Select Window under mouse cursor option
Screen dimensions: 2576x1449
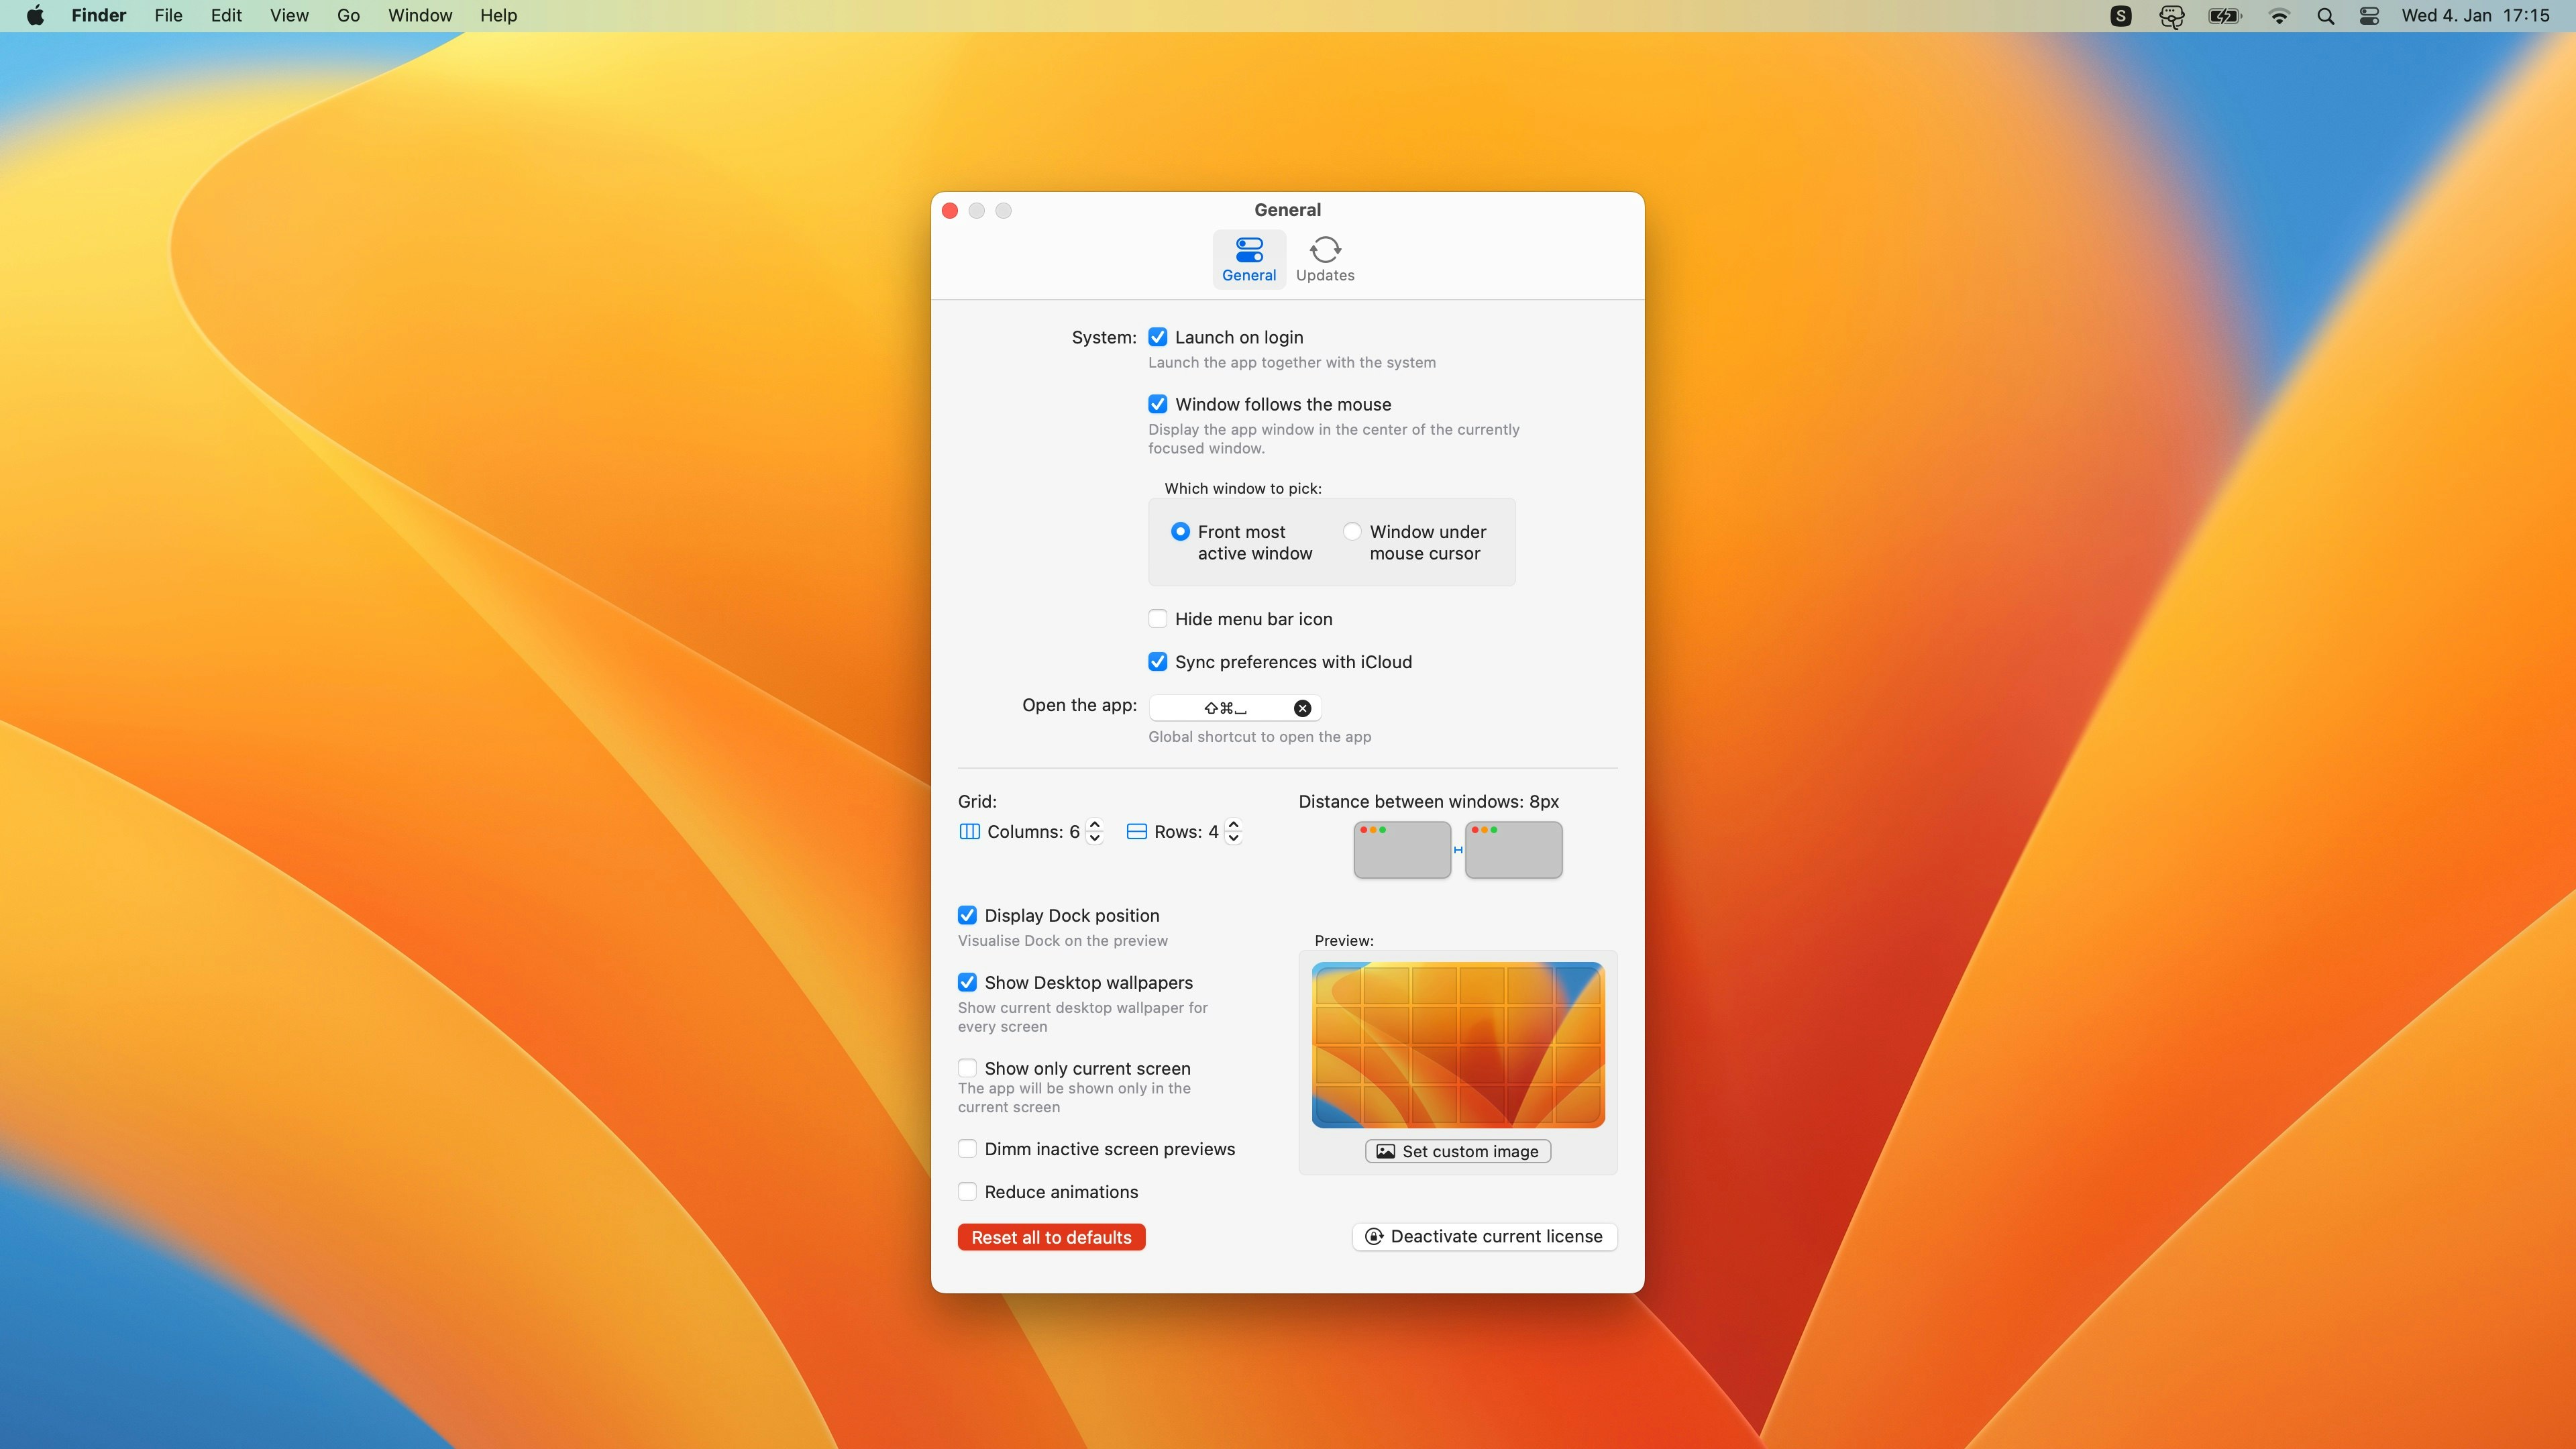(1352, 532)
